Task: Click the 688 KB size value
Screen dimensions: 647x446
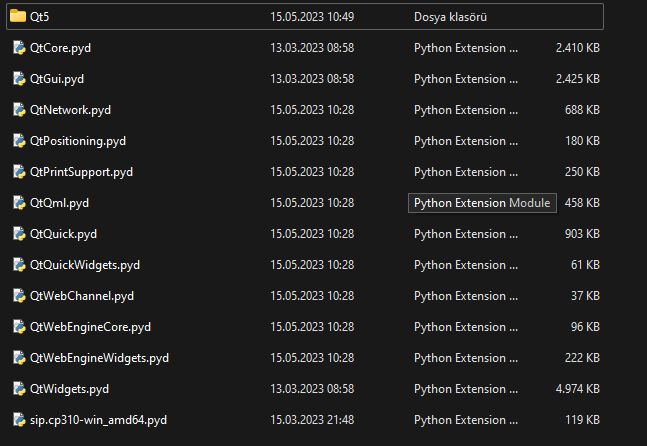Action: (x=582, y=110)
